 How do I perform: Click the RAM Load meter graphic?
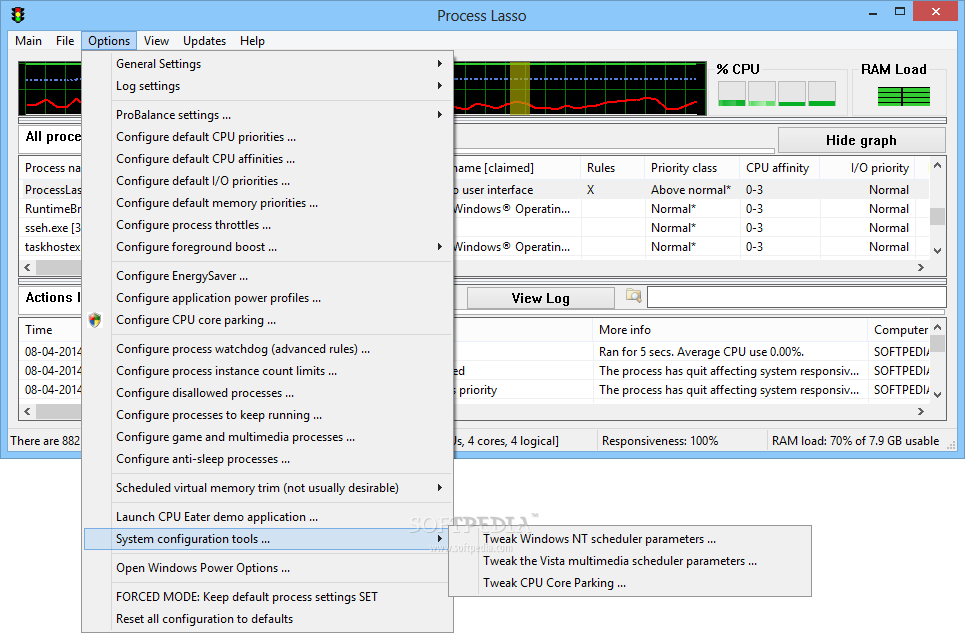[903, 97]
